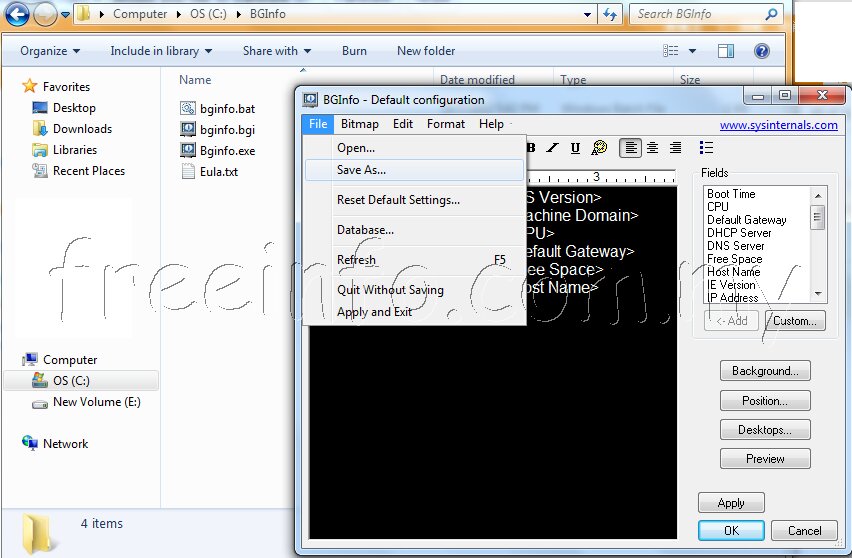The width and height of the screenshot is (852, 558).
Task: Select the Bginfo.exe file icon
Action: (188, 150)
